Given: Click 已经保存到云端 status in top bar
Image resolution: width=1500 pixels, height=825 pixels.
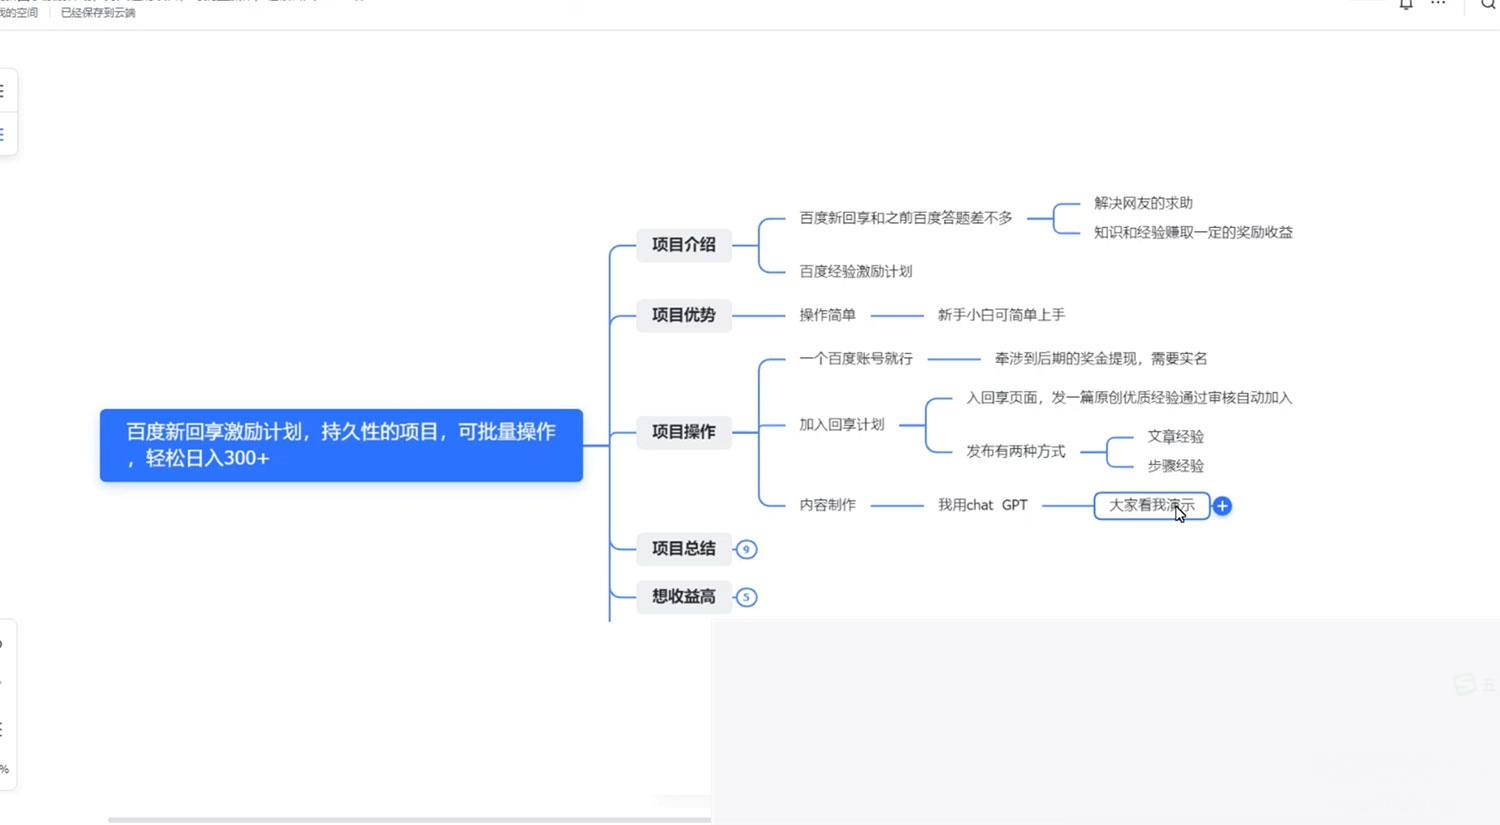Looking at the screenshot, I should tap(97, 13).
